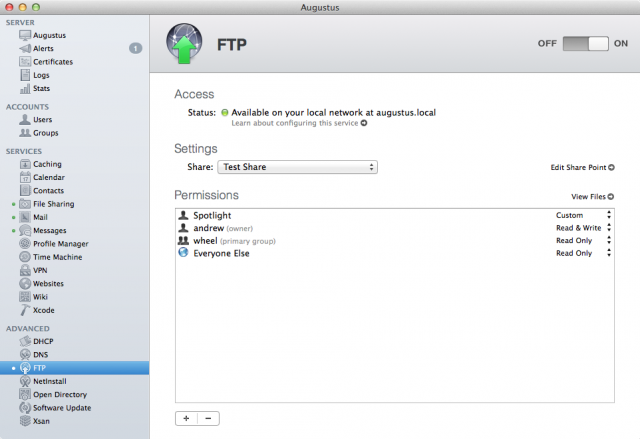The height and width of the screenshot is (439, 640).
Task: Click the green status indicator dot
Action: click(x=224, y=113)
